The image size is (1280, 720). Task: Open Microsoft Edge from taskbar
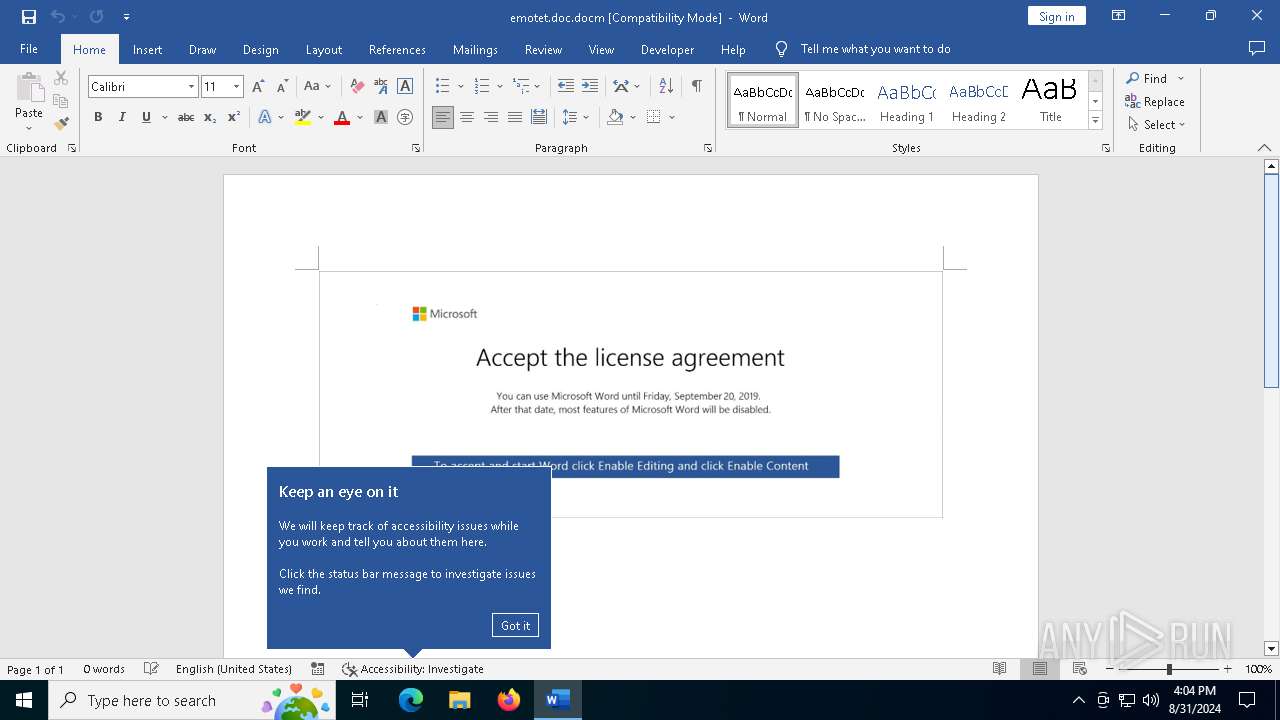411,700
